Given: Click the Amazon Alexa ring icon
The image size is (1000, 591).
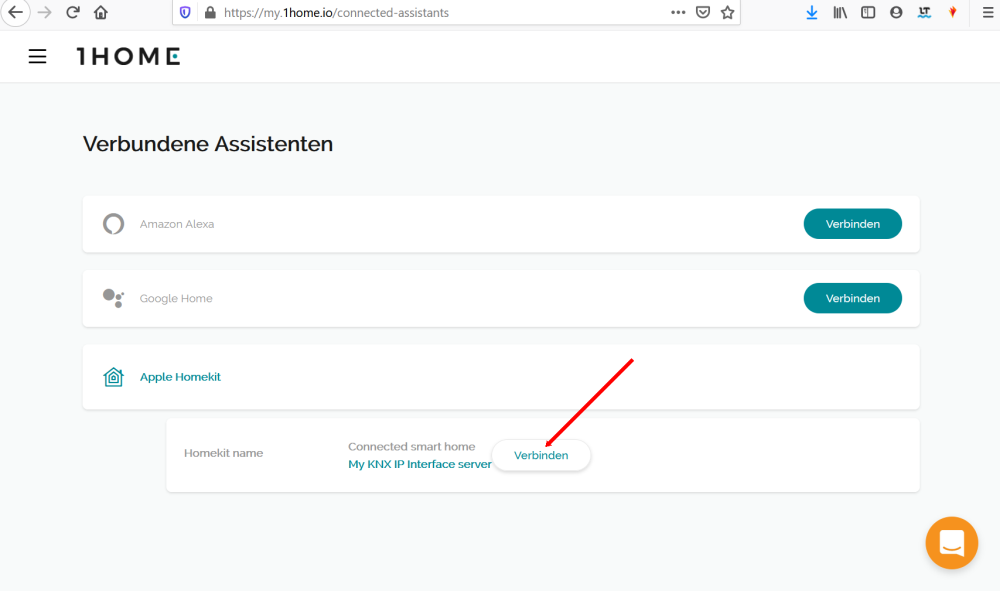Looking at the screenshot, I should click(114, 224).
